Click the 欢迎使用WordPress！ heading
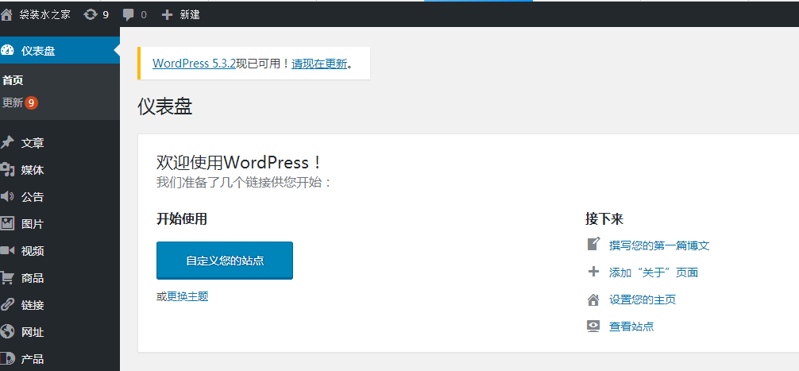Screen dimensions: 799x371 [239, 163]
